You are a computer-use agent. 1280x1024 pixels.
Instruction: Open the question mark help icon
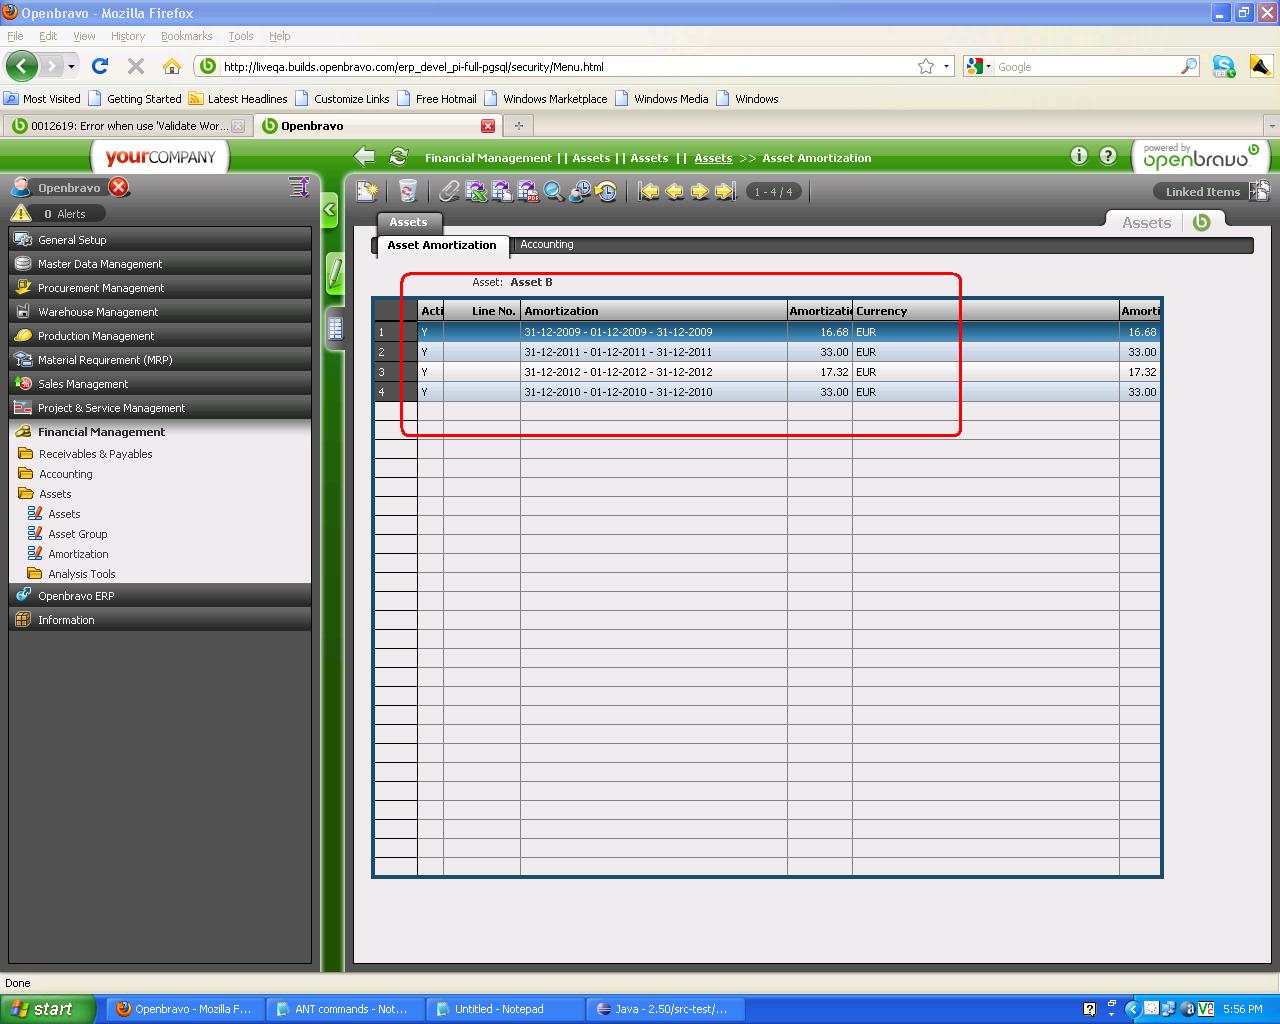(1108, 155)
